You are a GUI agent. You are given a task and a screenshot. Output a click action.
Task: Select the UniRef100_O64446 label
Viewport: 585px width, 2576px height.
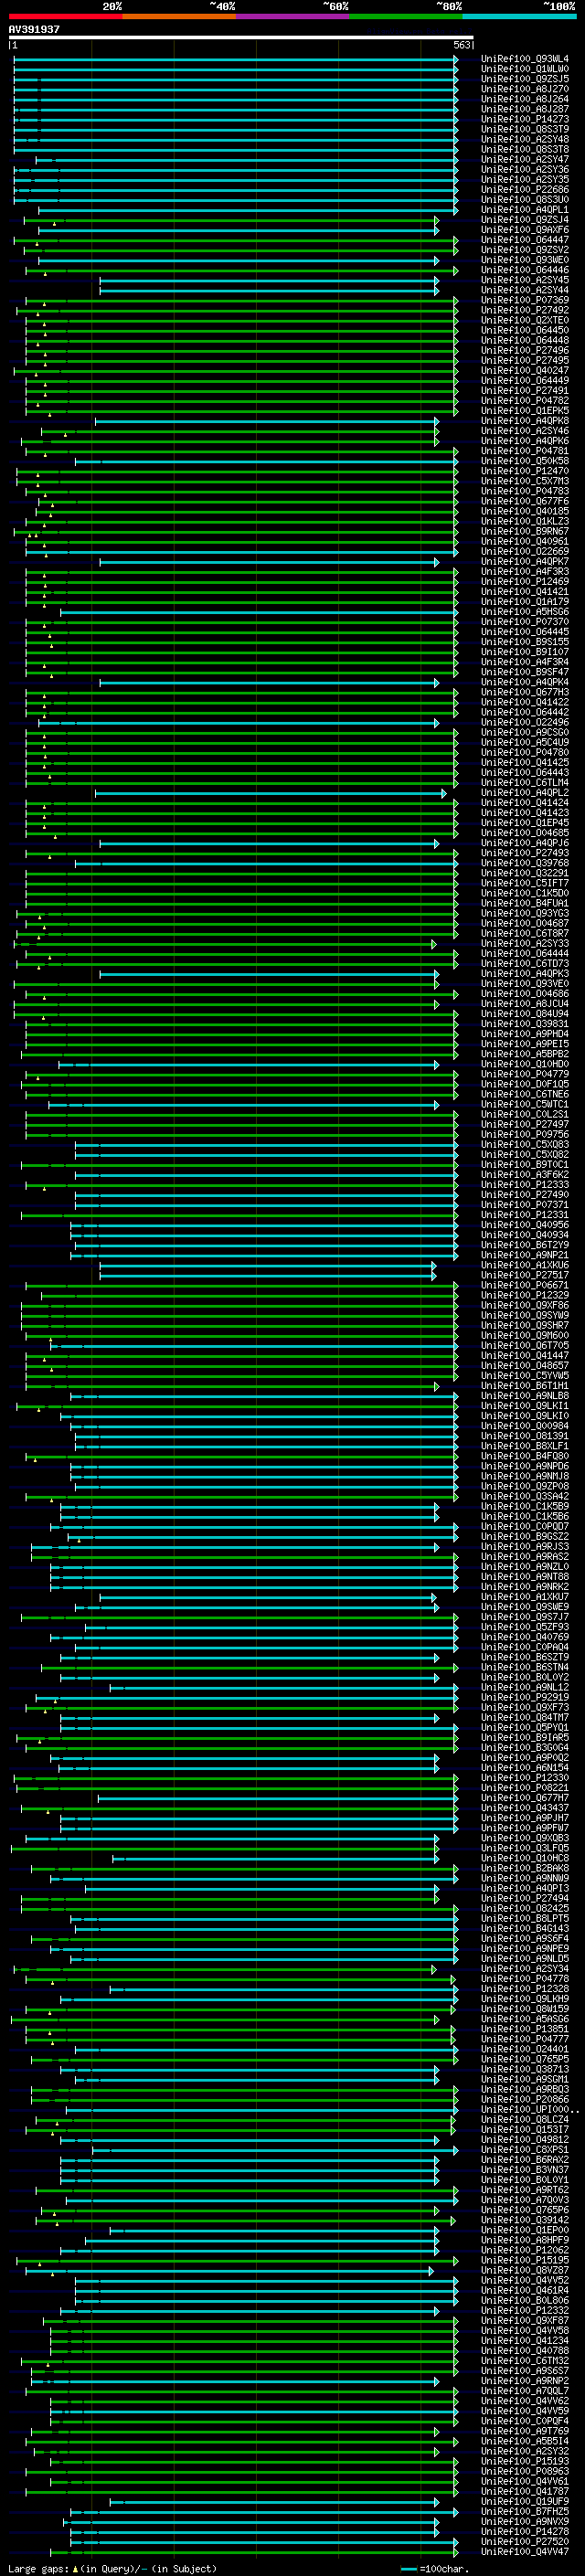pos(524,270)
